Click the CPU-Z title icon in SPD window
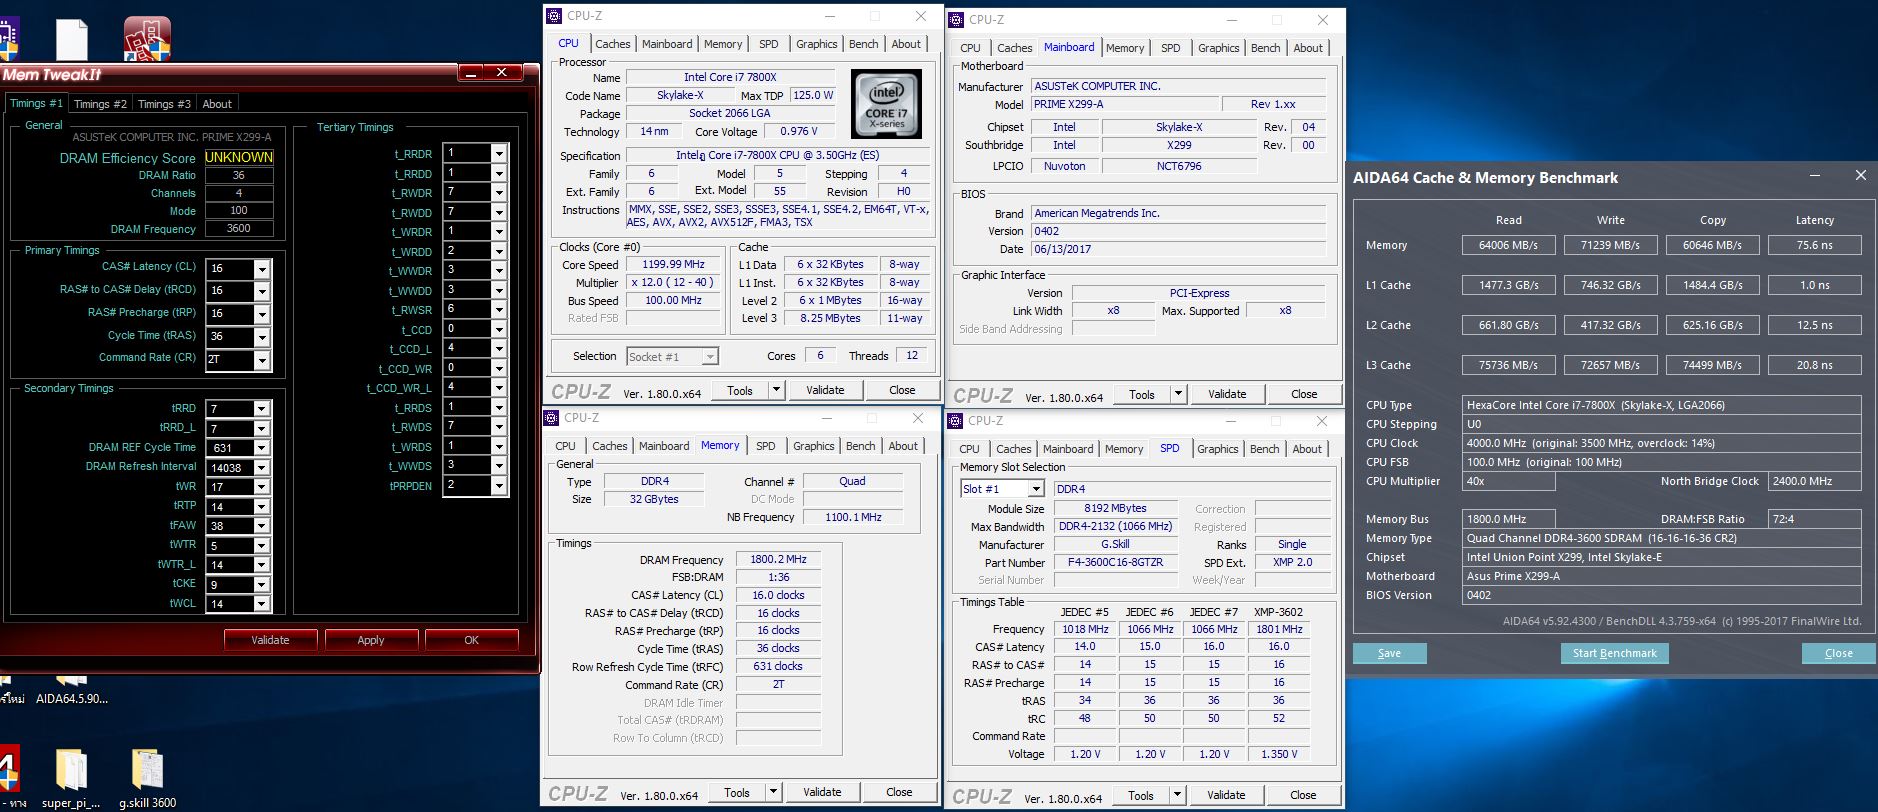The image size is (1878, 812). click(x=955, y=421)
